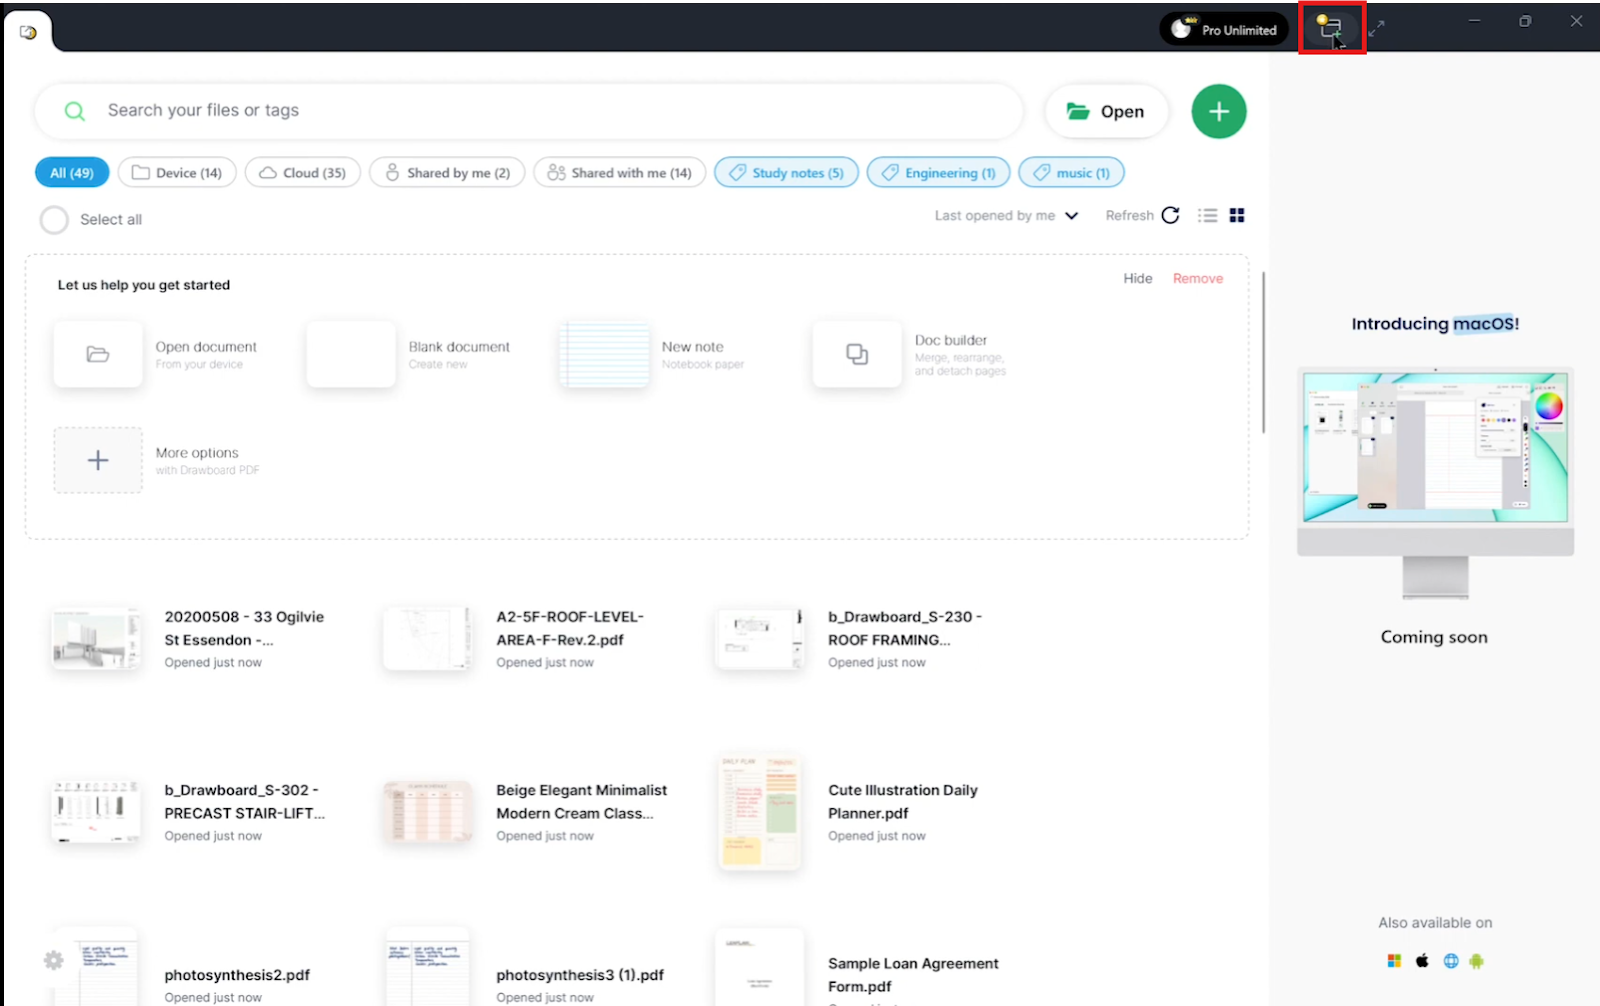Click the web globe platform icon
Viewport: 1600px width, 1006px height.
pyautogui.click(x=1451, y=961)
